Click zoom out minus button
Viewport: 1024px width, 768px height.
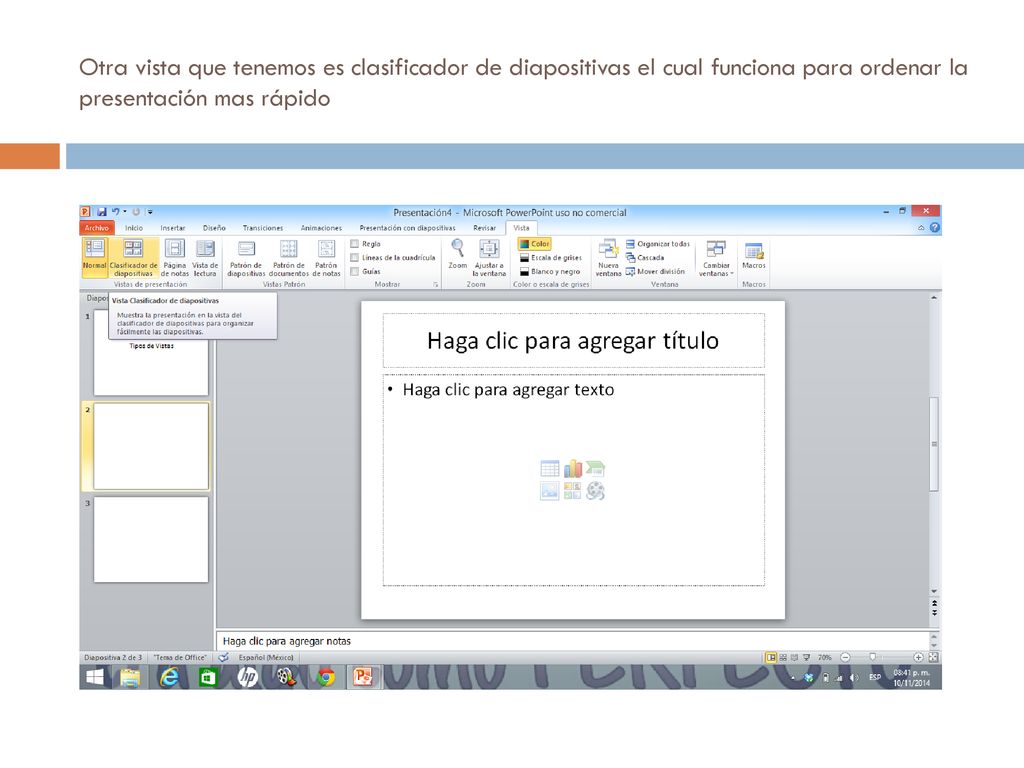pyautogui.click(x=845, y=658)
